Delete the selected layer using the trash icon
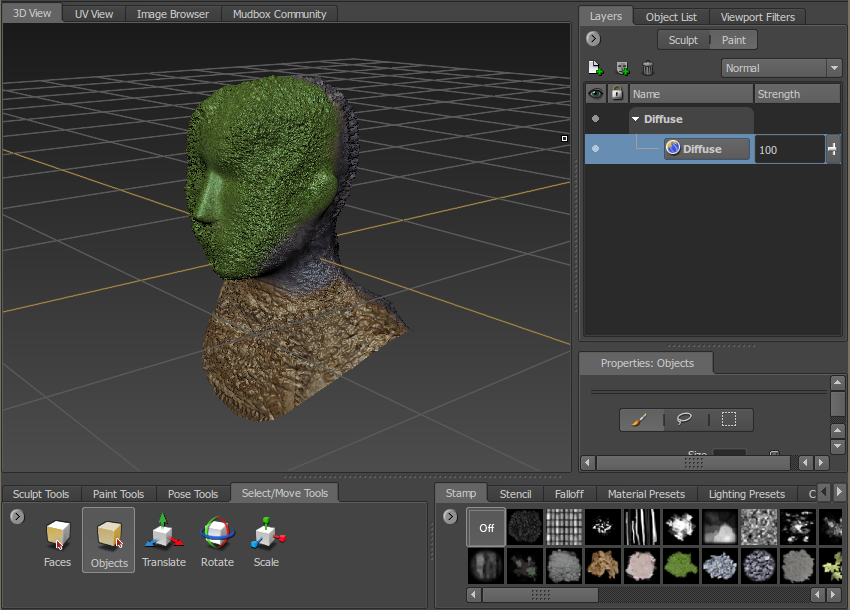This screenshot has width=850, height=610. coord(647,68)
